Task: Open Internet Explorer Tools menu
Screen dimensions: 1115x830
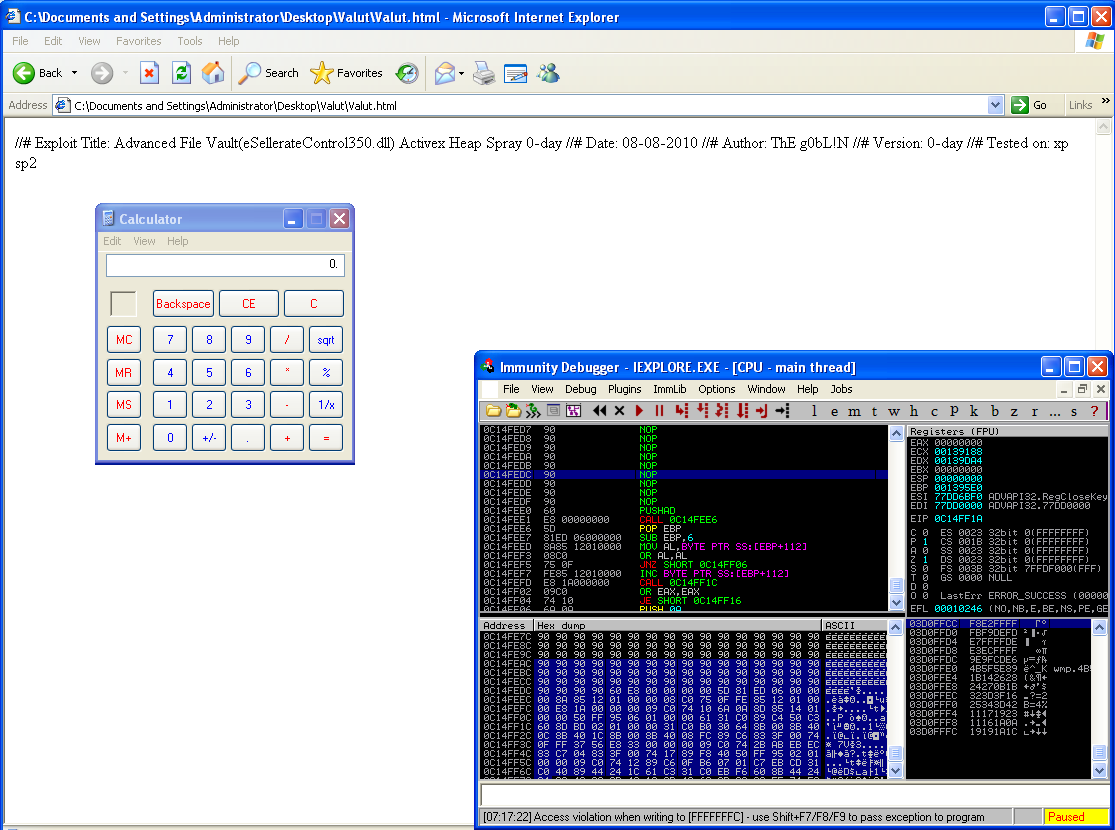Action: pos(190,41)
